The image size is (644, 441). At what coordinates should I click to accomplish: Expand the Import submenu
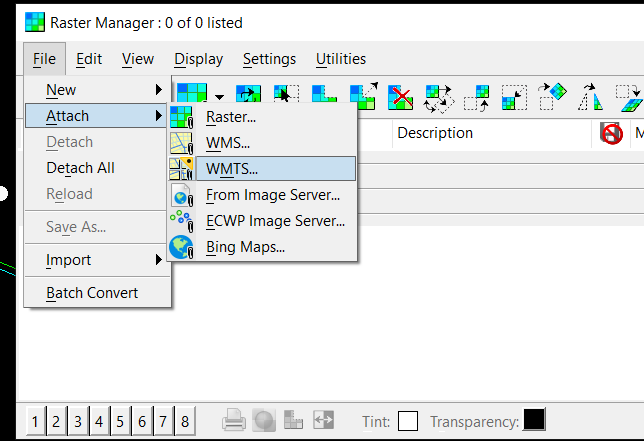pos(97,260)
